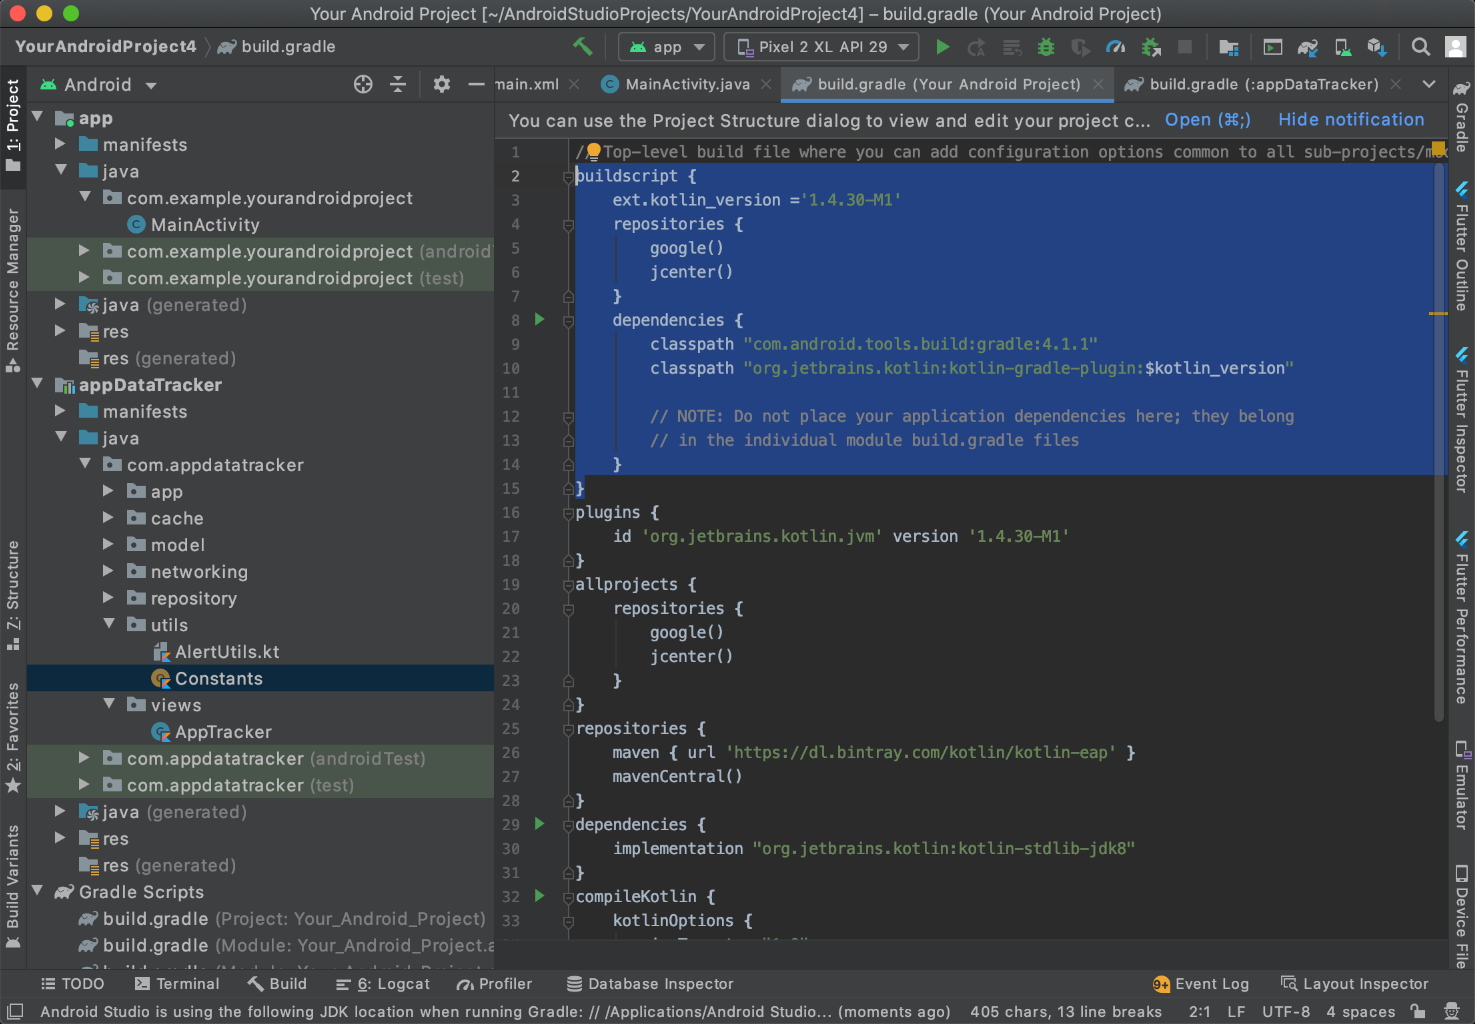Click Apply Changes and Restart Activity icon

(977, 47)
